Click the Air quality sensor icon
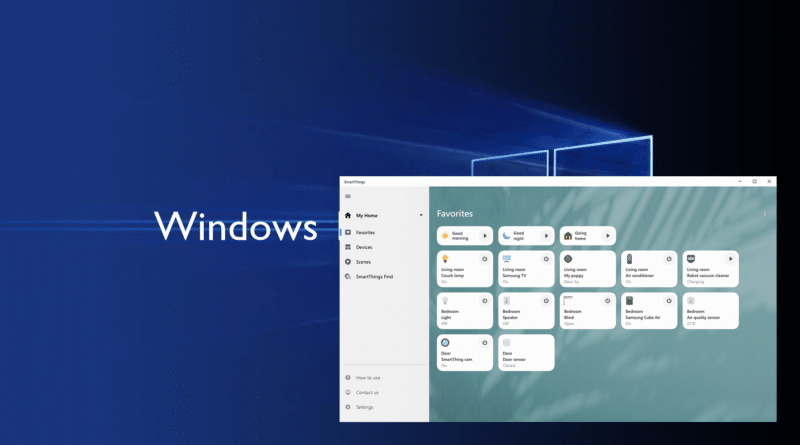800x445 pixels. click(x=691, y=301)
